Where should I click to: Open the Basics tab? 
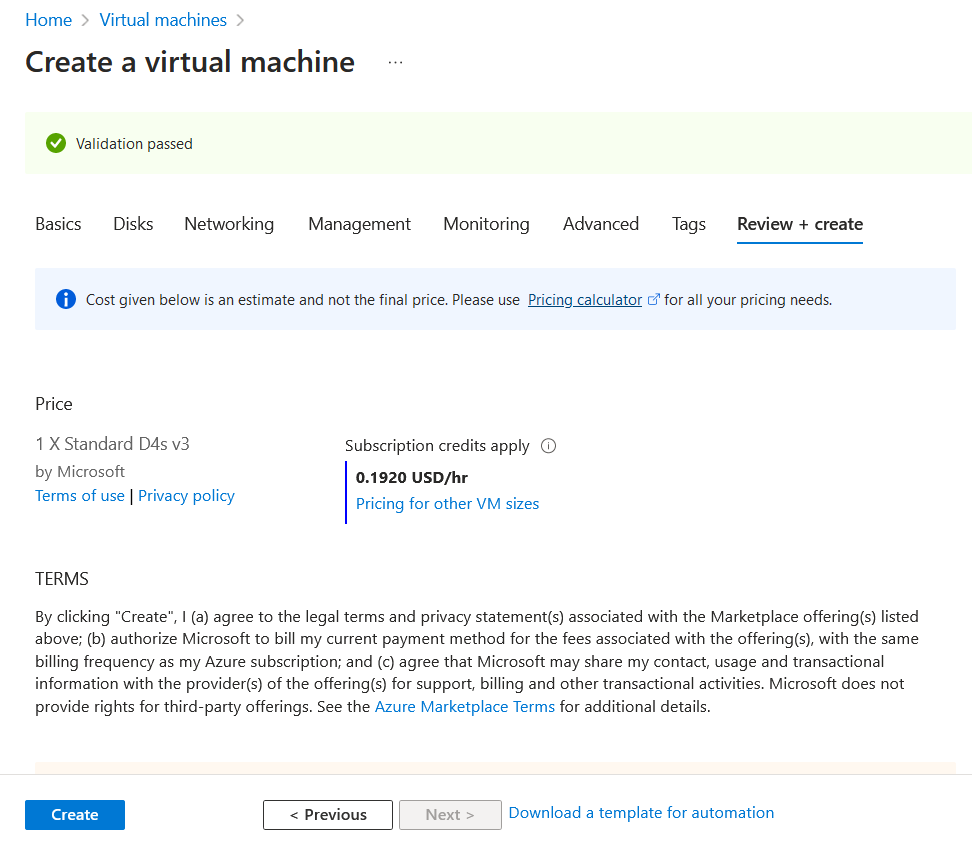(58, 224)
